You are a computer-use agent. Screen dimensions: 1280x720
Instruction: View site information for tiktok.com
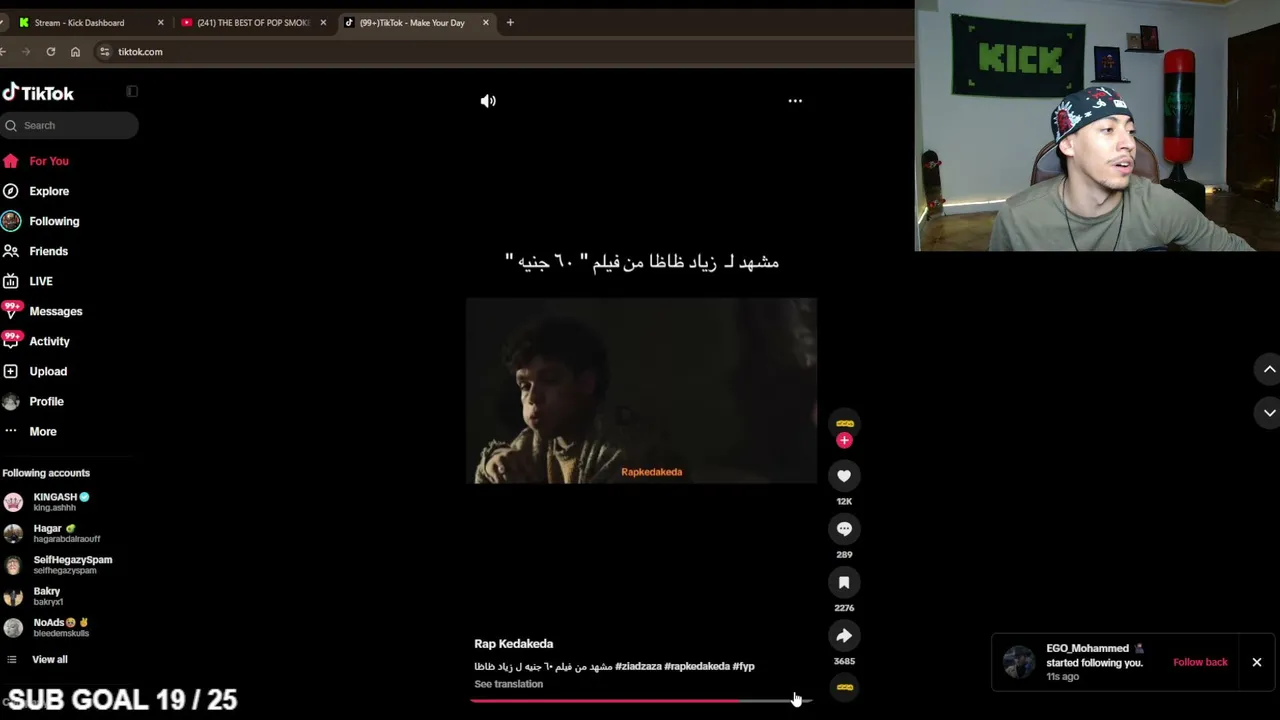[104, 52]
